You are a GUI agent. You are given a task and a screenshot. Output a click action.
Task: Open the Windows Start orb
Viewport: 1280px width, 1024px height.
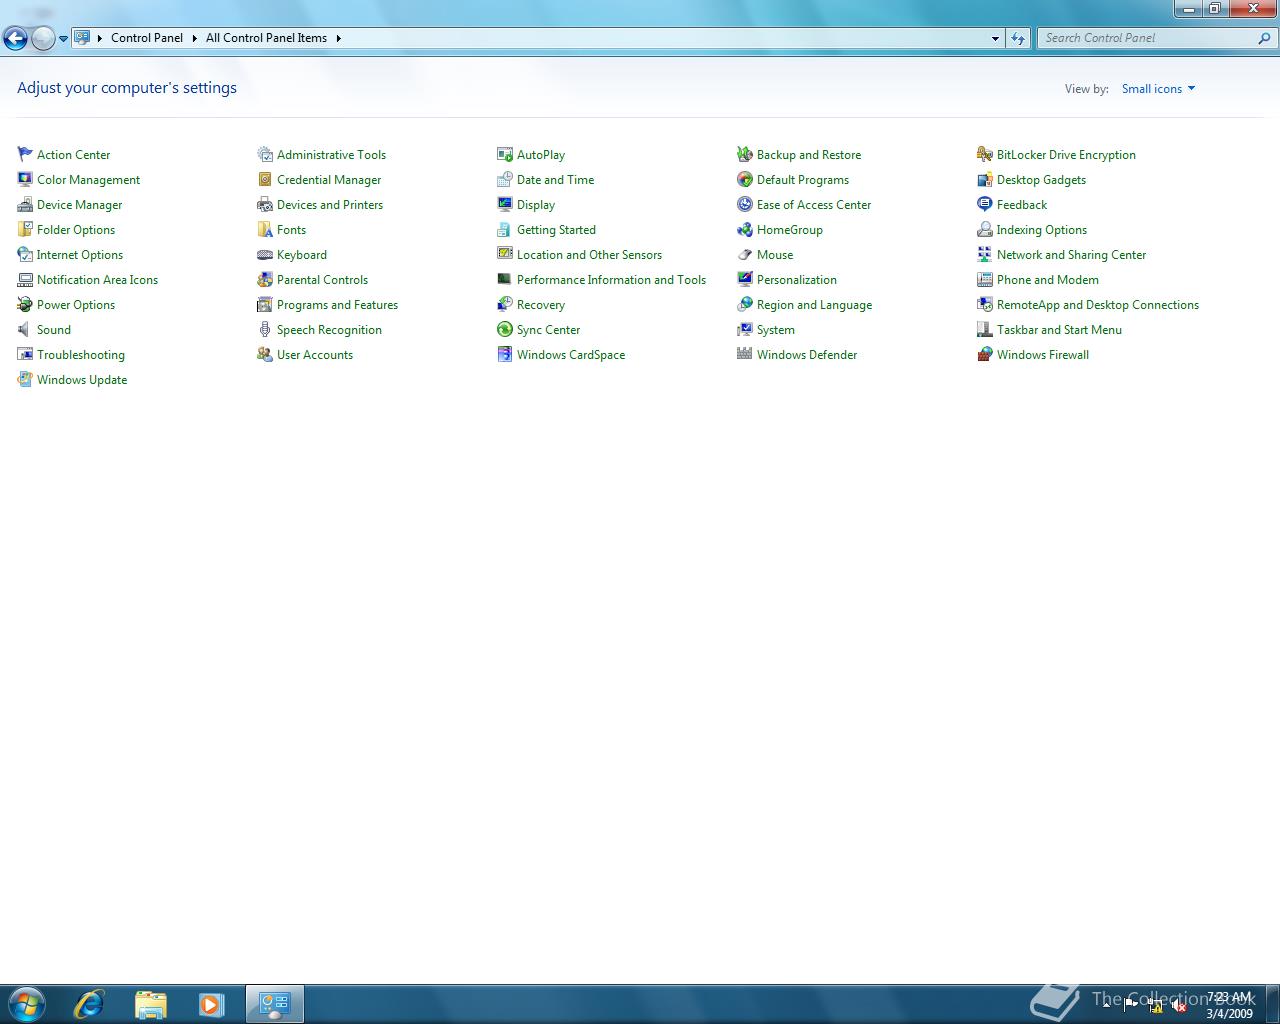[x=27, y=1003]
